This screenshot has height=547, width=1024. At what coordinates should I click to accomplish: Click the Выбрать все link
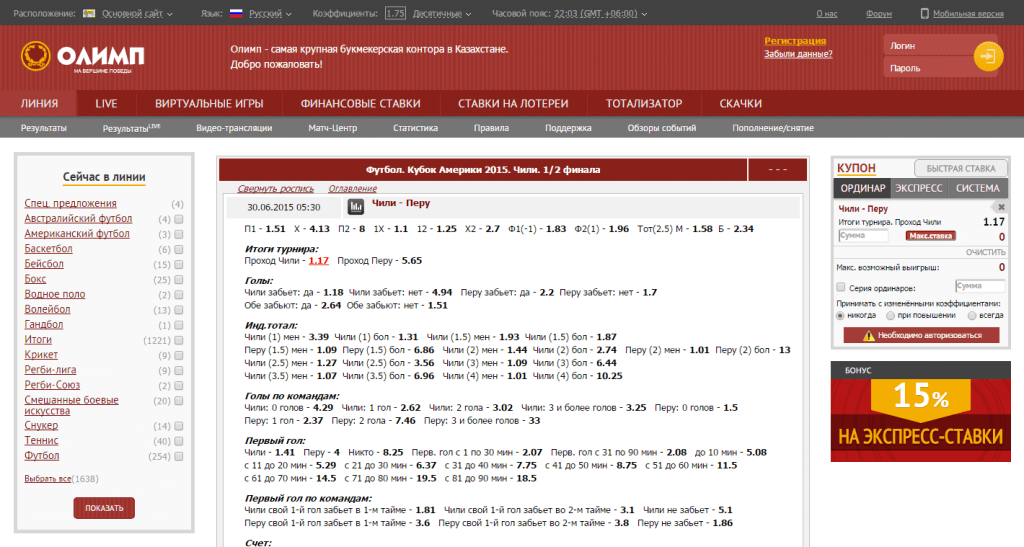click(48, 478)
